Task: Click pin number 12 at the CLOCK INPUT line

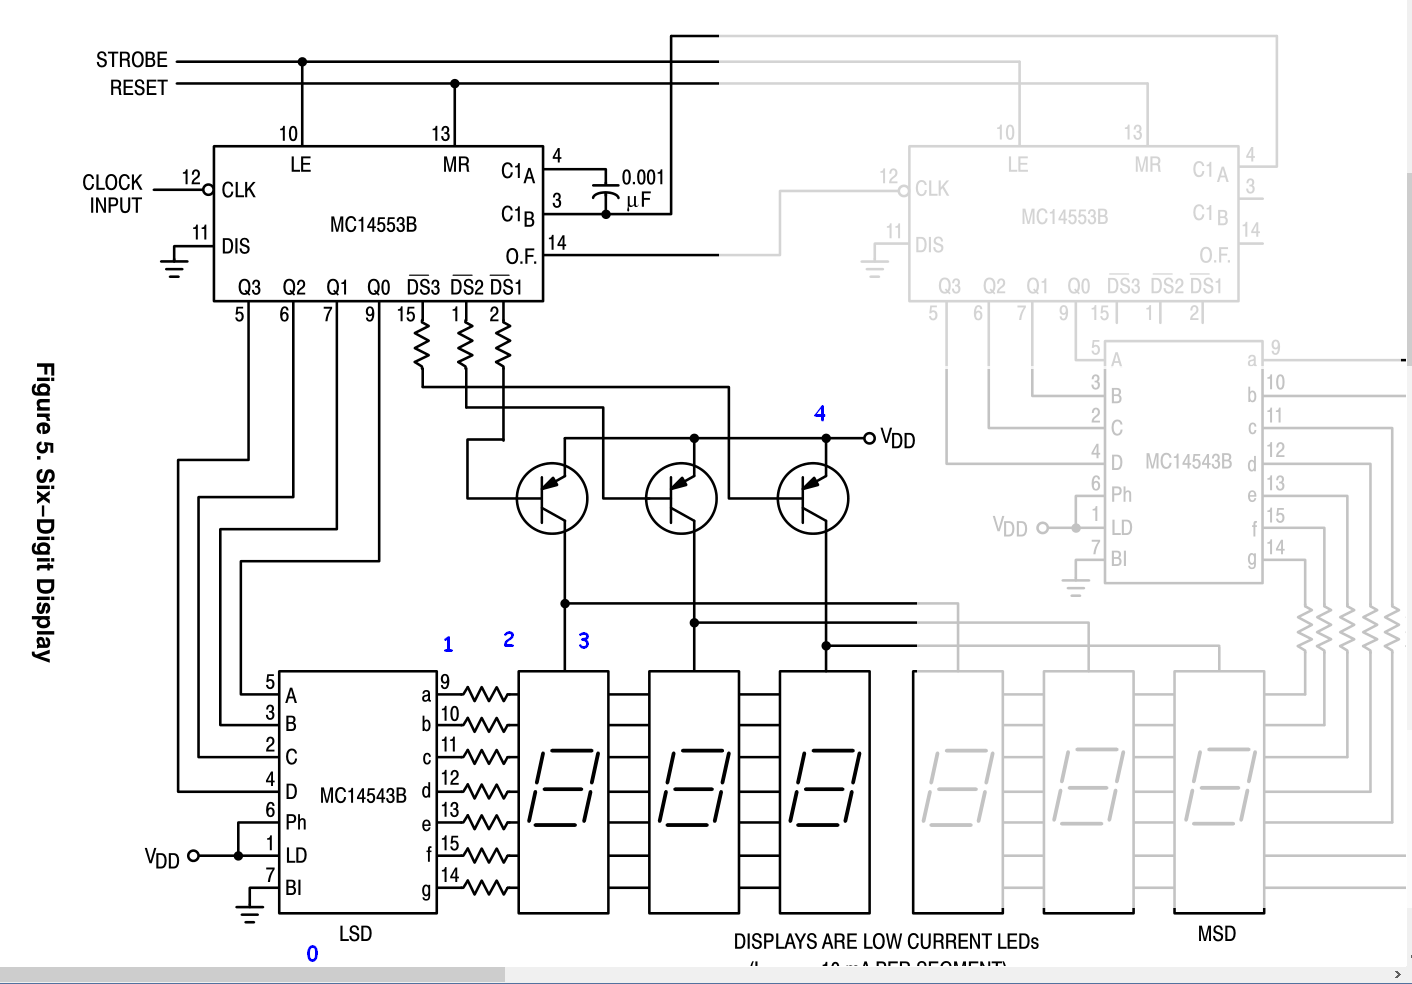Action: tap(191, 177)
